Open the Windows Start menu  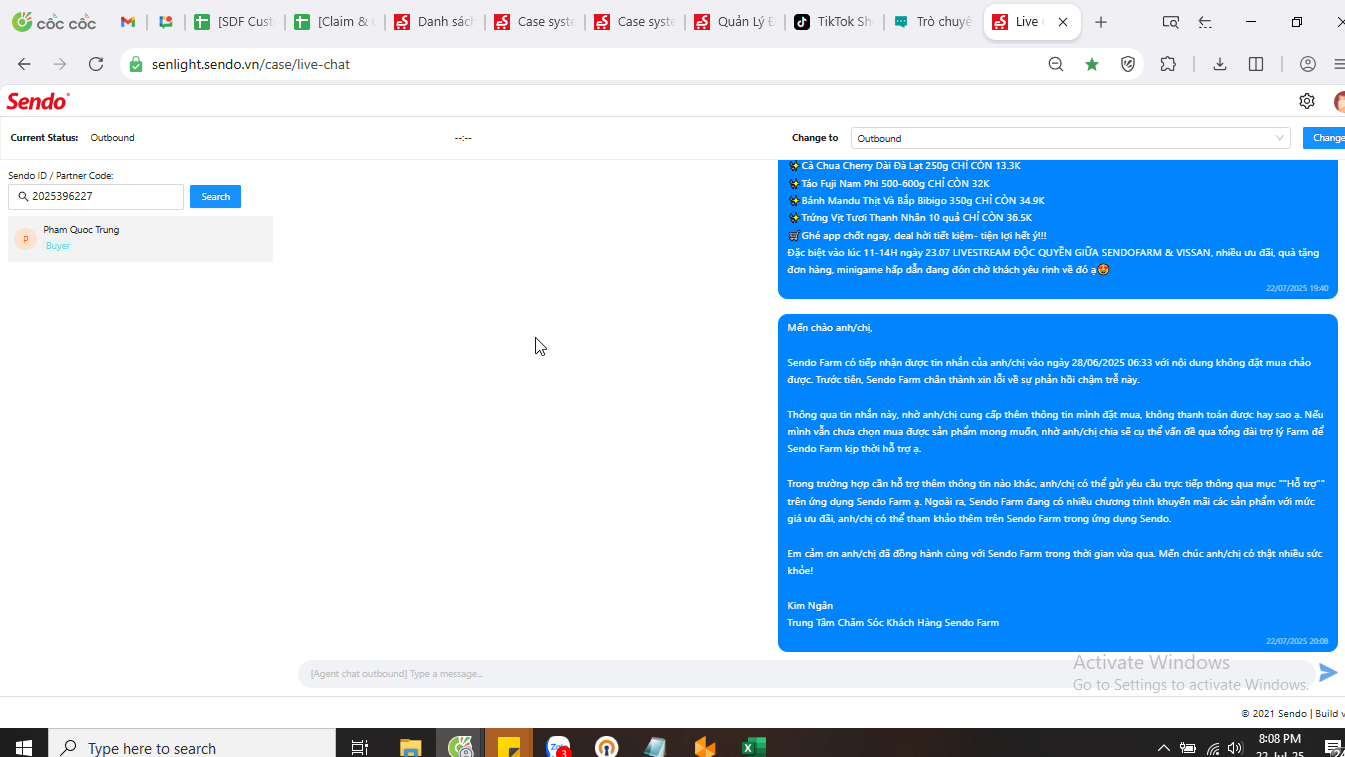coord(24,747)
